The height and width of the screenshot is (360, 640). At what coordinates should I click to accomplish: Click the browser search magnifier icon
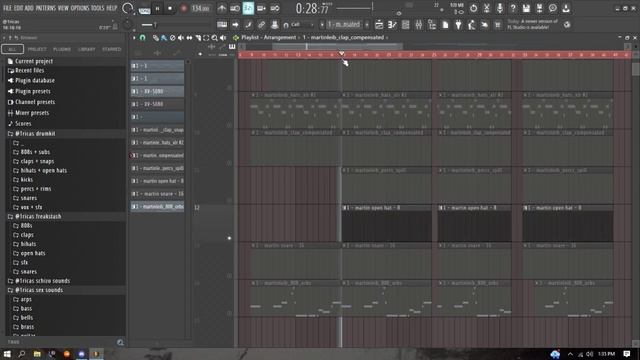[x=120, y=342]
